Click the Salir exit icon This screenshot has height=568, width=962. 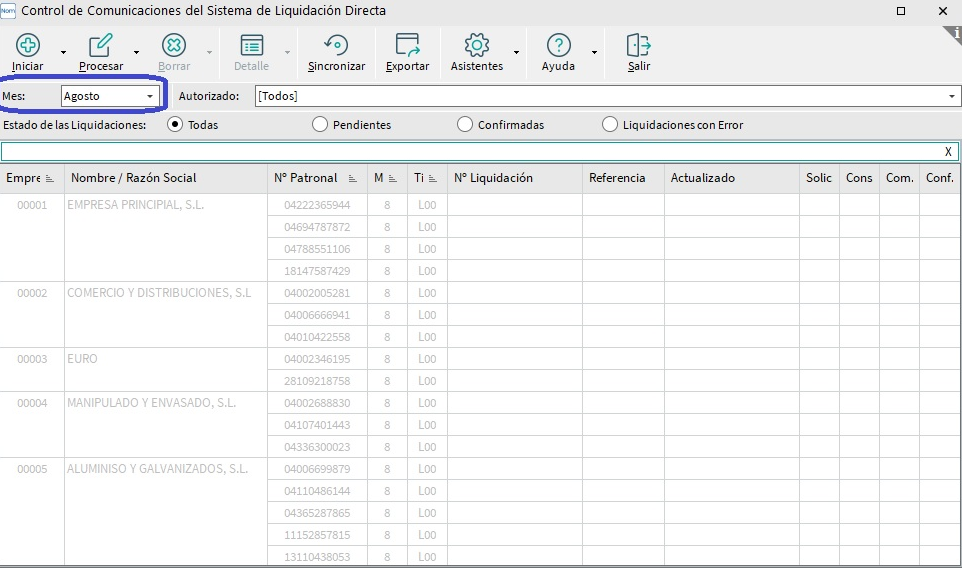point(639,45)
